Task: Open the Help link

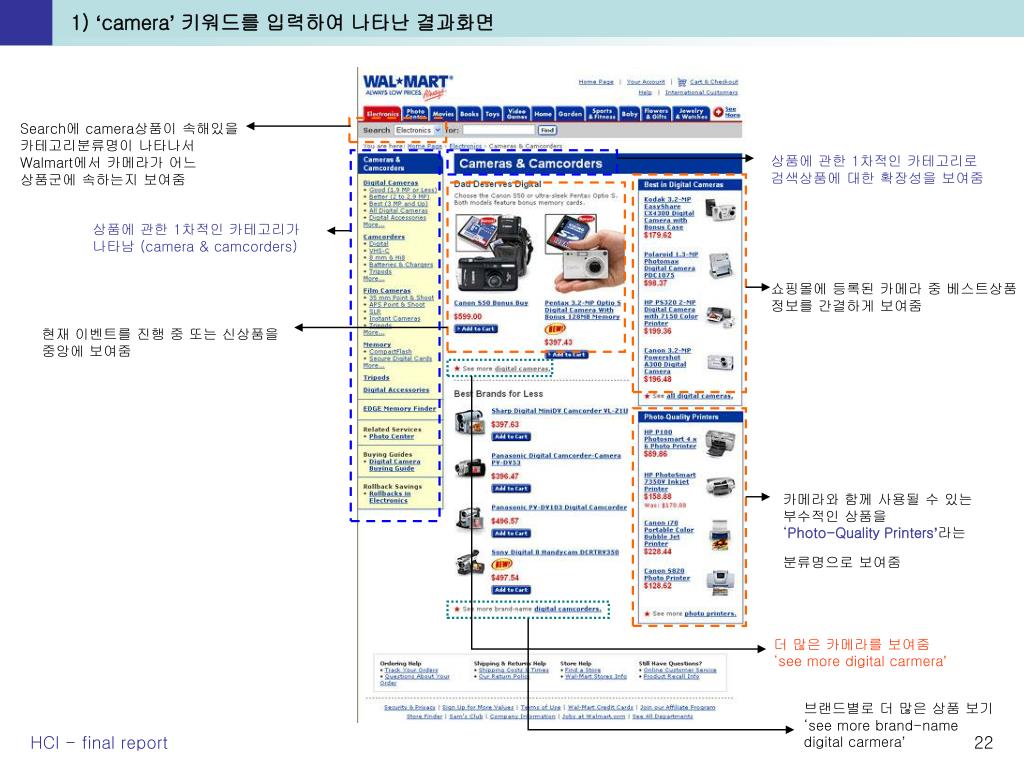Action: click(x=645, y=93)
